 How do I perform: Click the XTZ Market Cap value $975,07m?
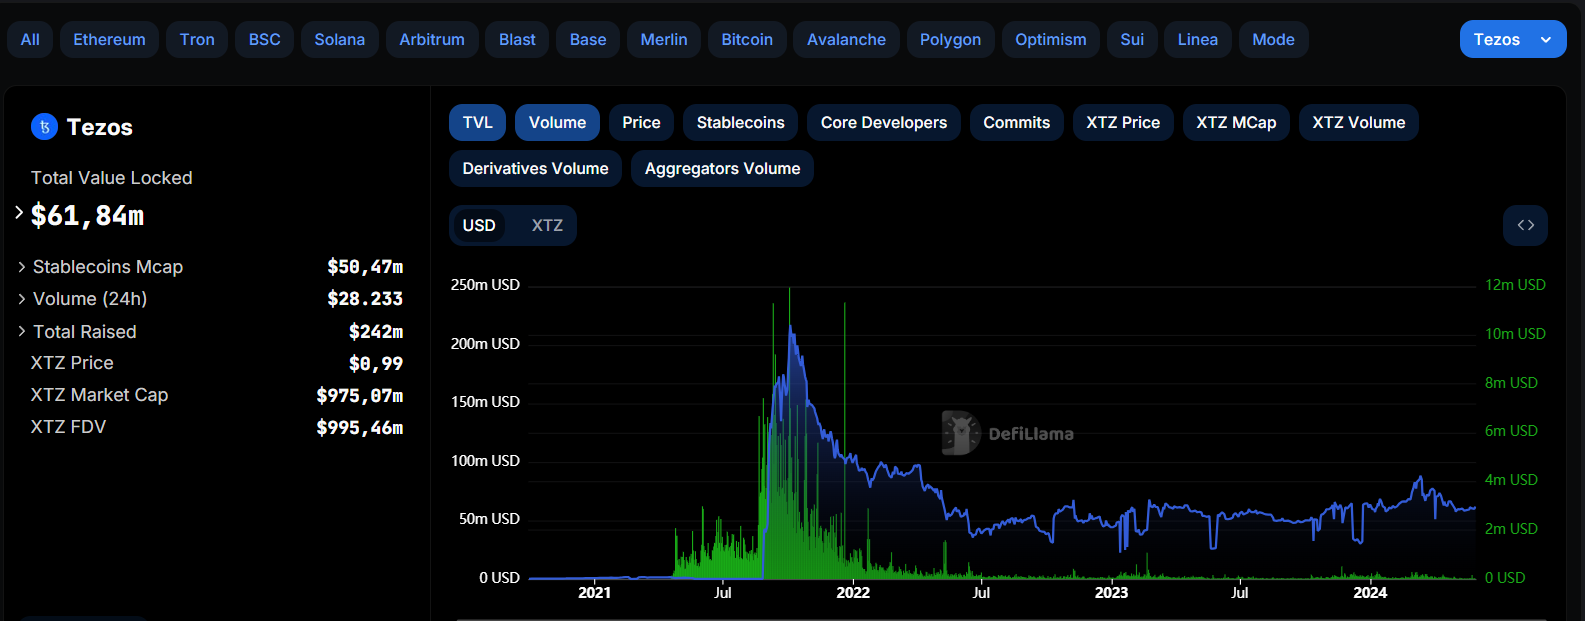pos(359,395)
